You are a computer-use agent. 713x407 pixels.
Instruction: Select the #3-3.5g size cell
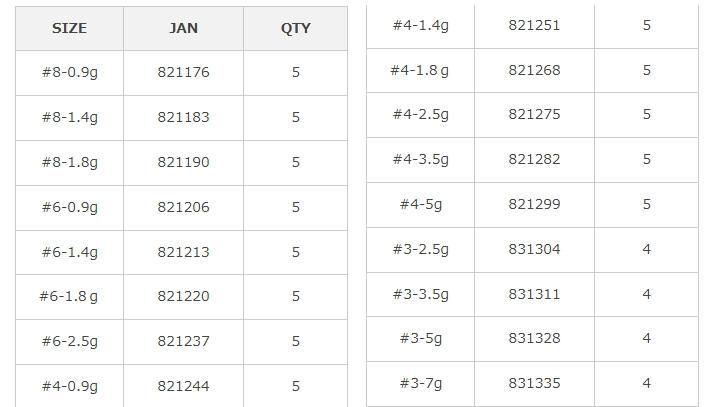coord(420,294)
